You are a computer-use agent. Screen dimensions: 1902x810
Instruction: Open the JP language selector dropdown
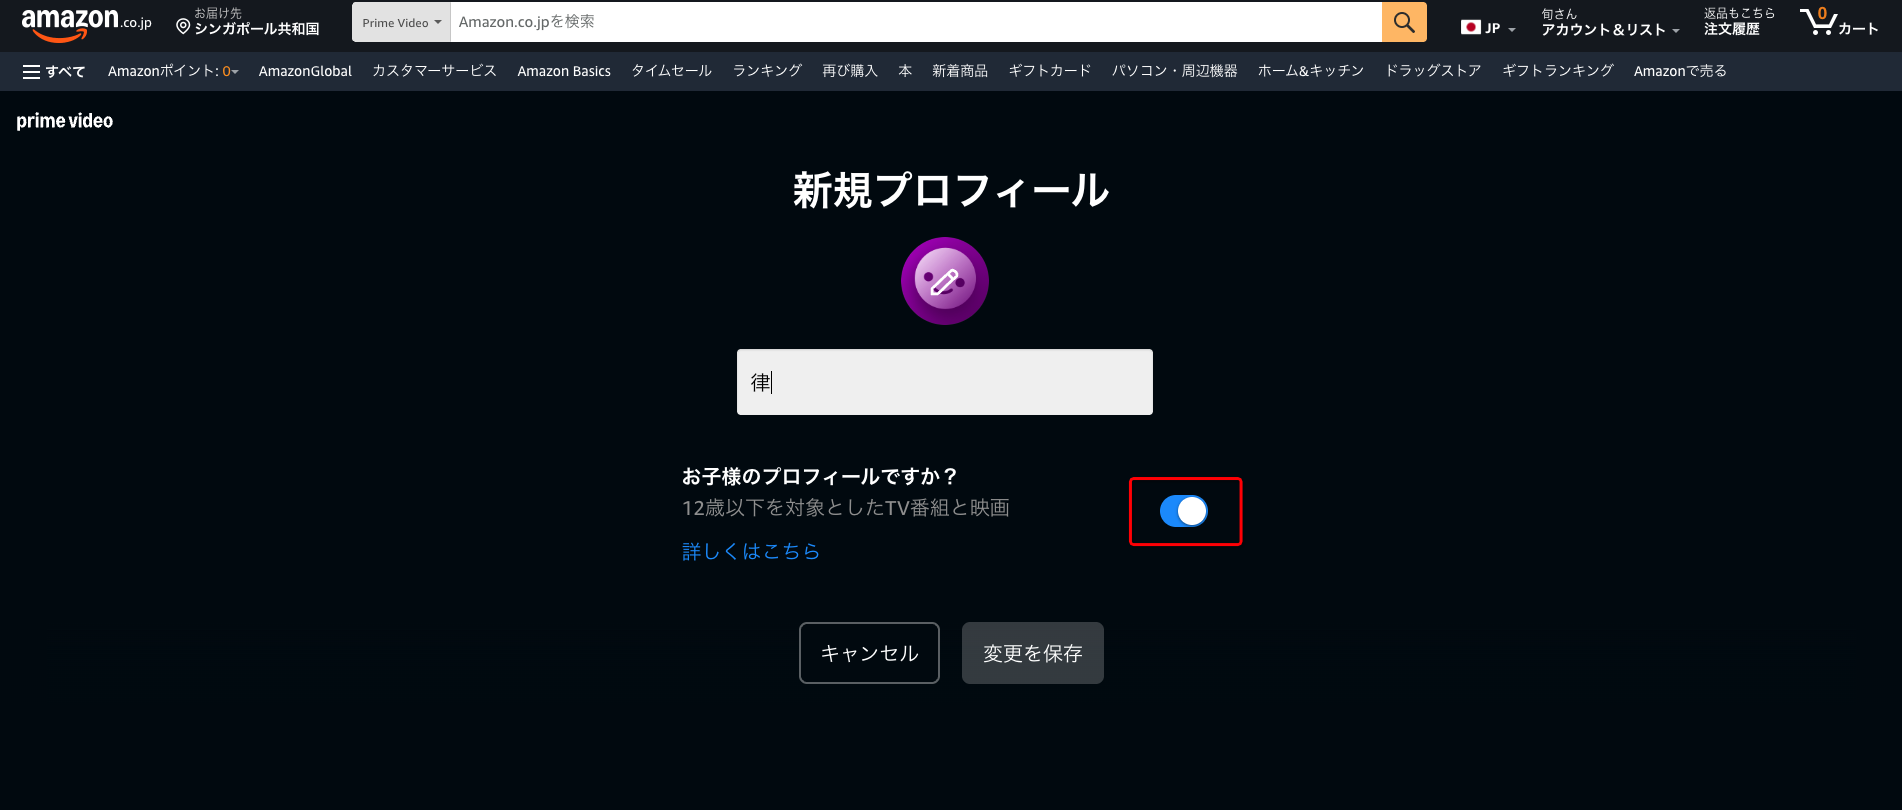point(1488,28)
